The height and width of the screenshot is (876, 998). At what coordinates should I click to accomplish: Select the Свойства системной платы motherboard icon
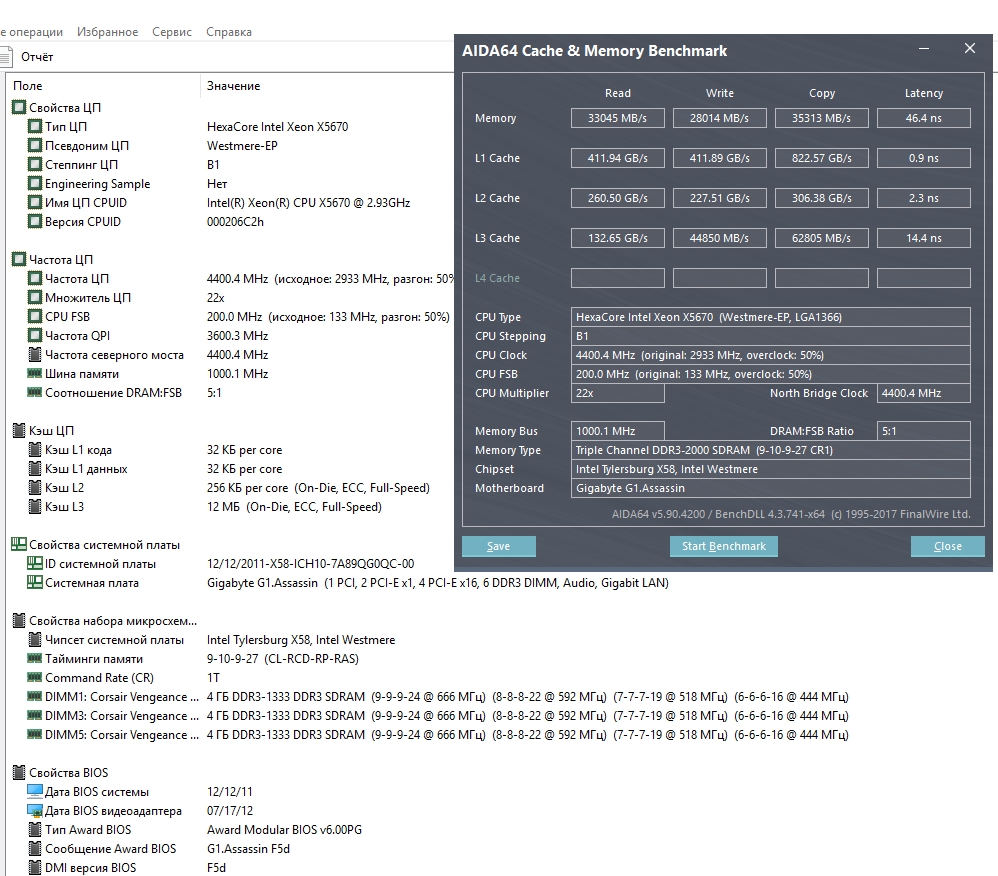click(x=19, y=544)
